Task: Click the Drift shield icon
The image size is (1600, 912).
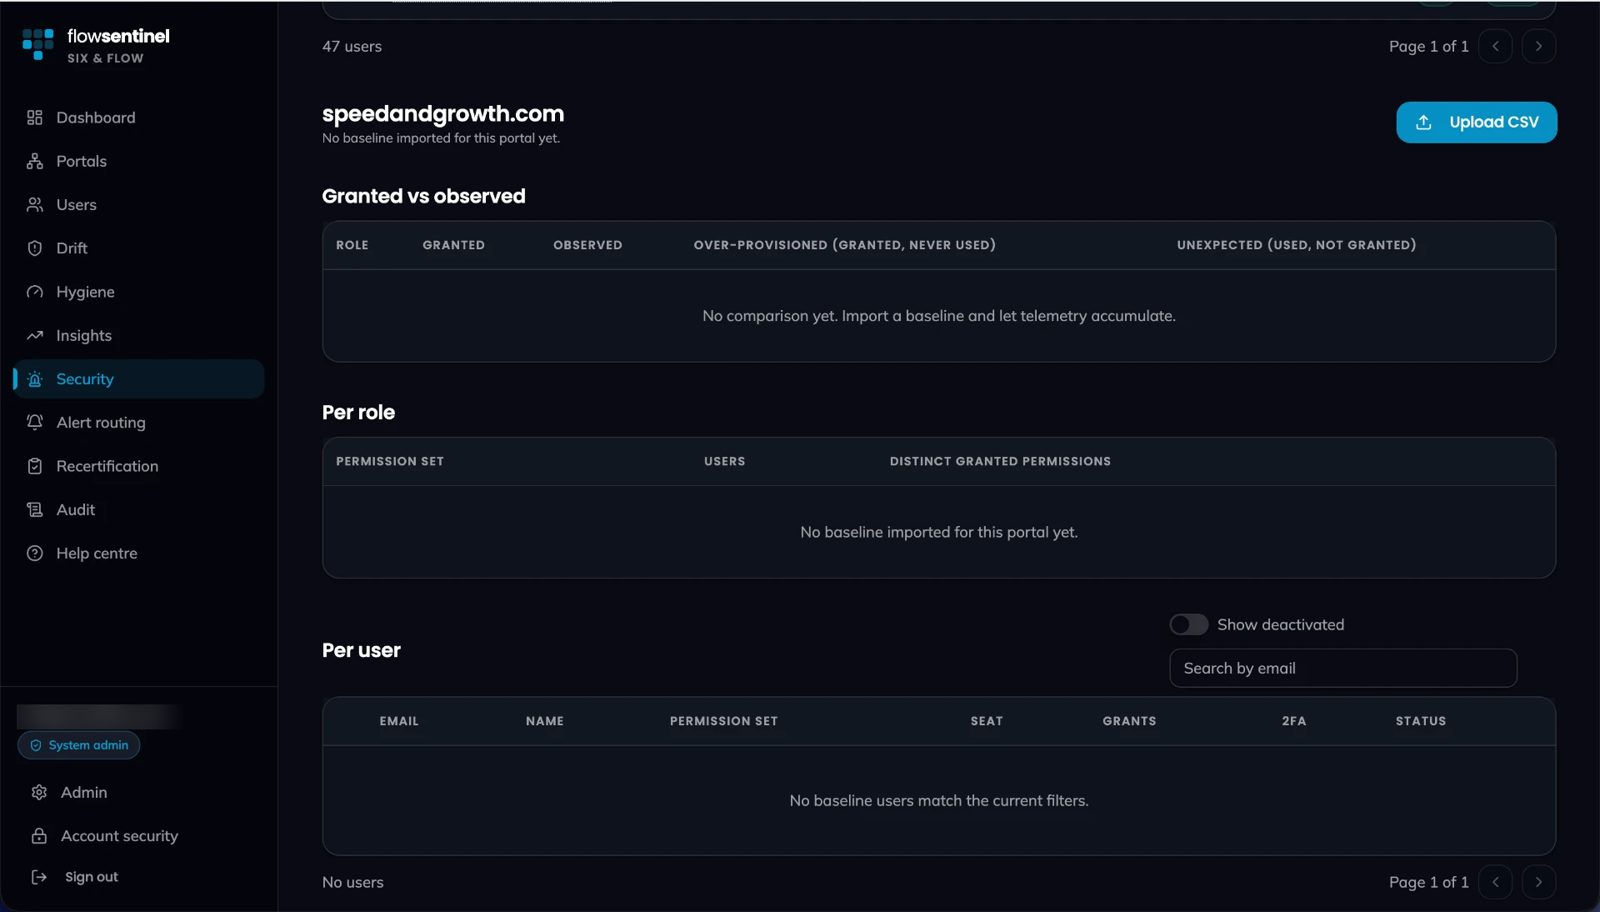Action: [x=35, y=248]
